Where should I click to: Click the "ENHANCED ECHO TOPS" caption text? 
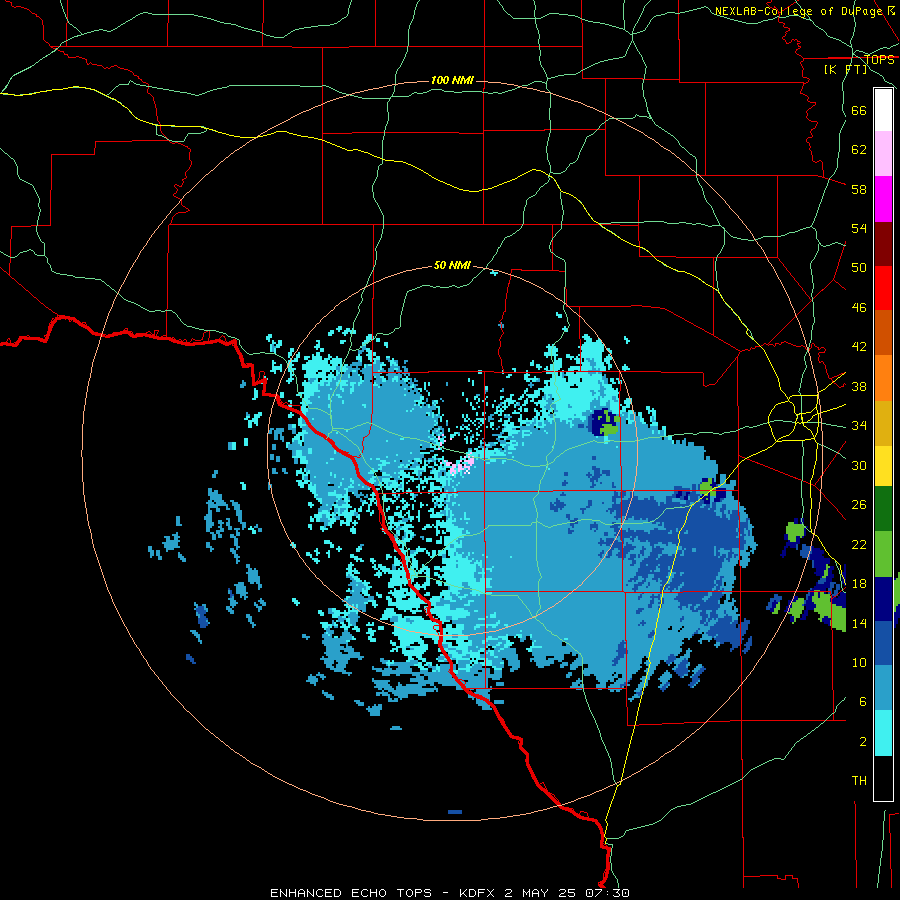click(x=351, y=893)
